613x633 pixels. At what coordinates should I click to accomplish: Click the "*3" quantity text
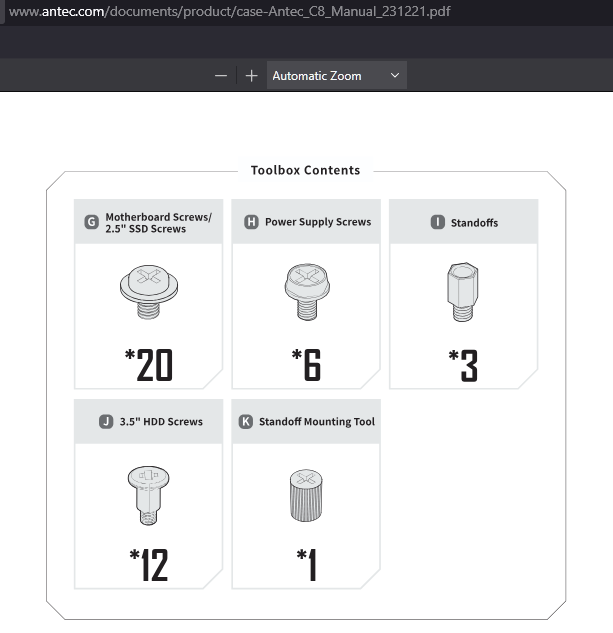(463, 365)
